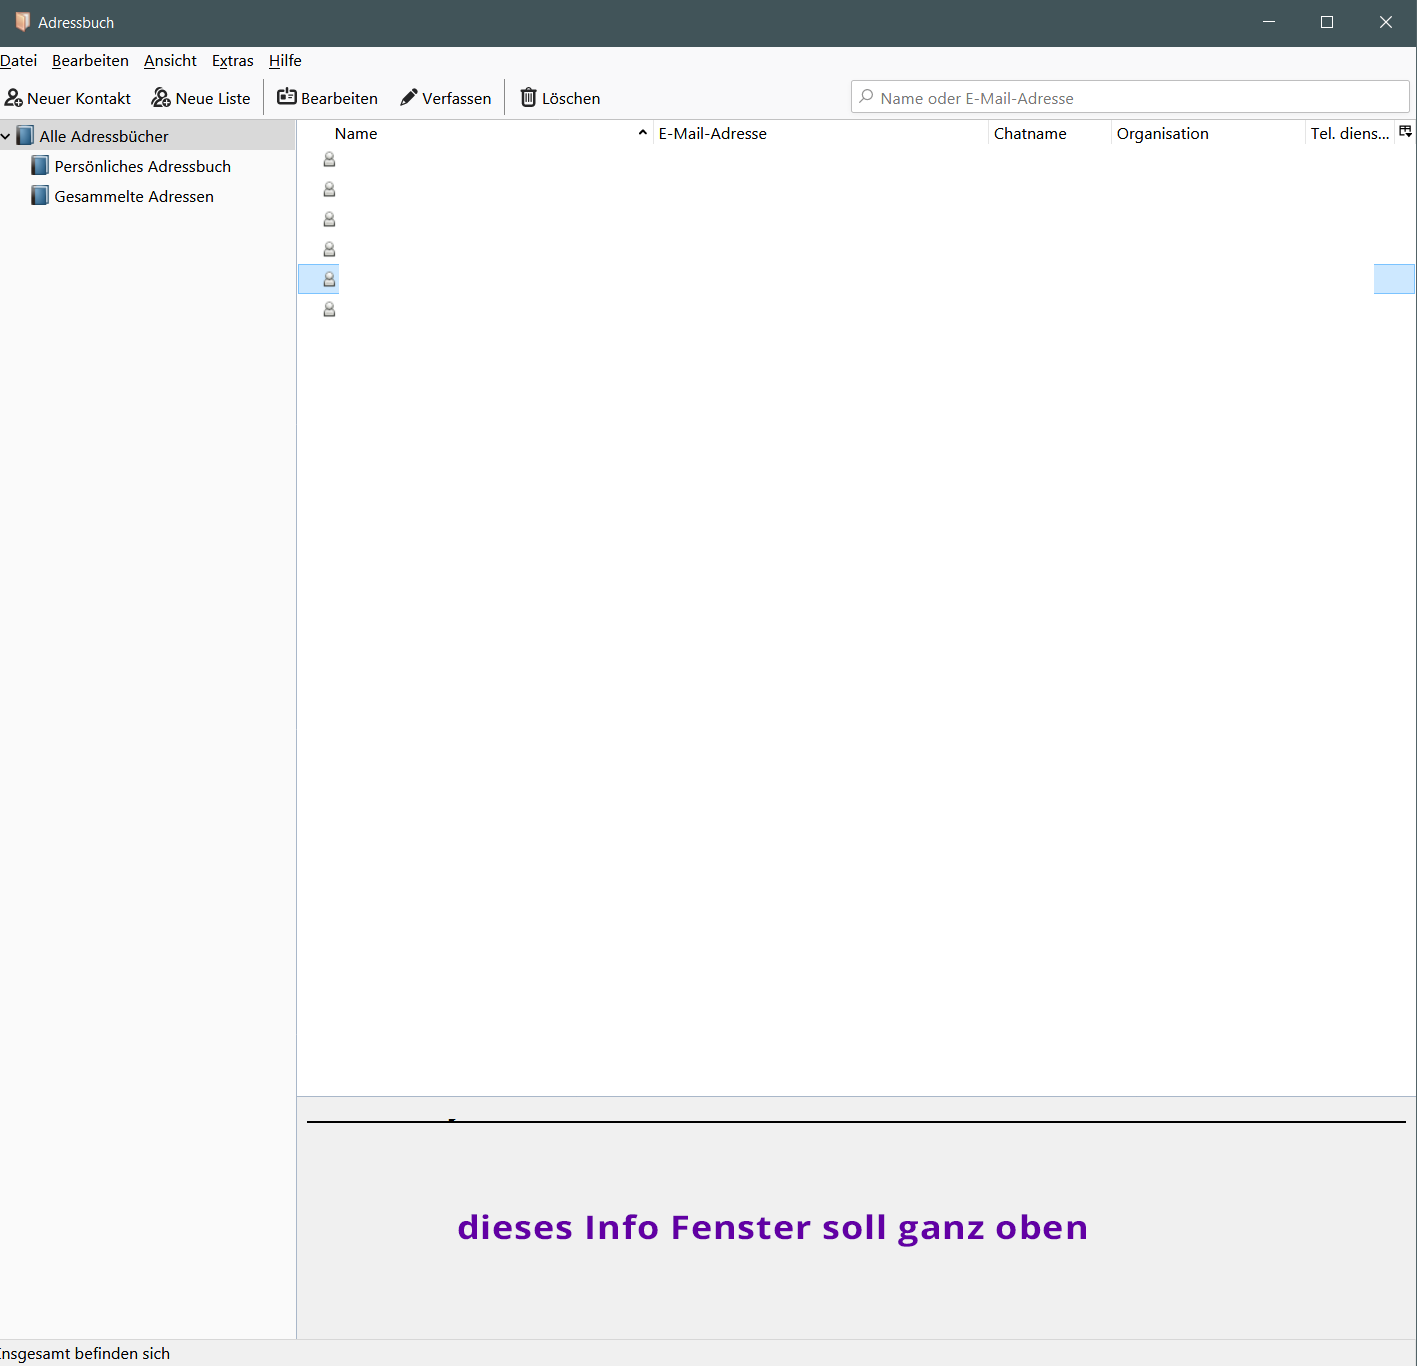The image size is (1417, 1366).
Task: Sort contacts by Tel. dienstlich column
Action: pos(1350,134)
